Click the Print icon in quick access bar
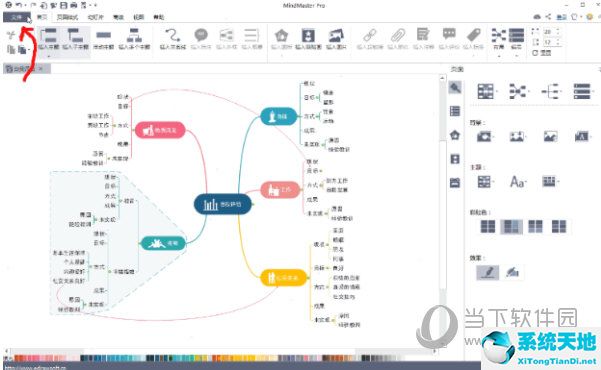 (x=74, y=5)
